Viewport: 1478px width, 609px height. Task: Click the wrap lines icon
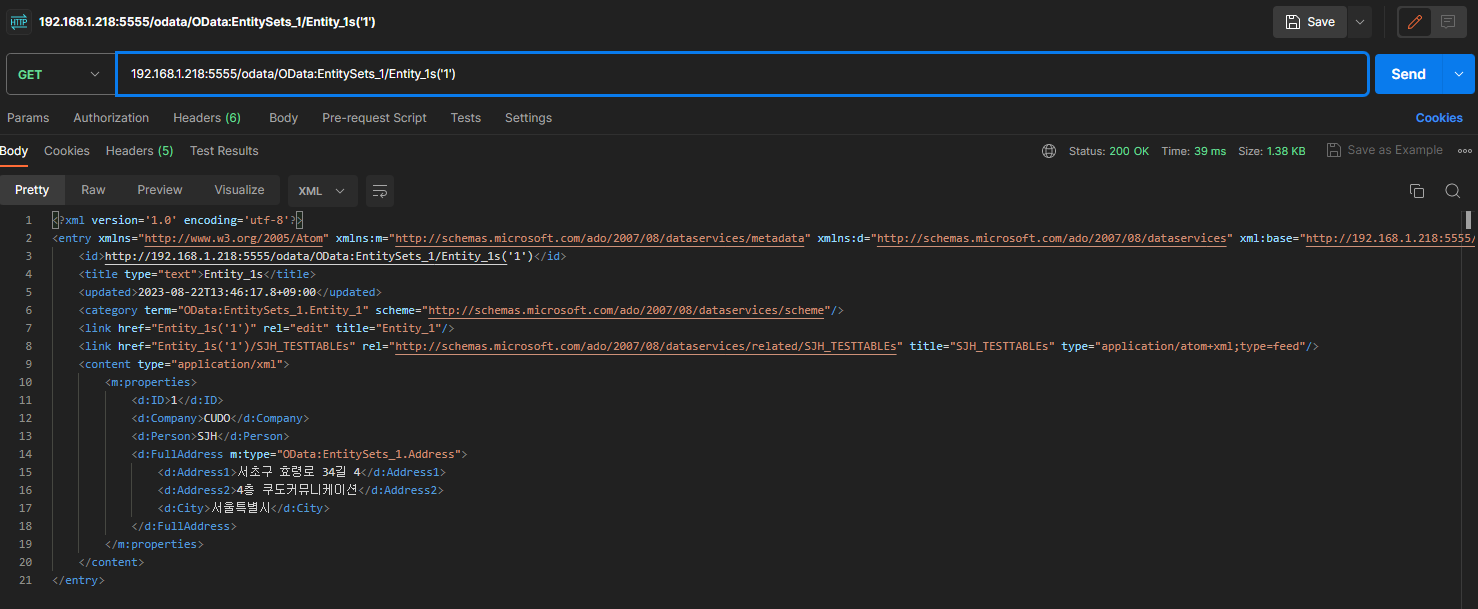pyautogui.click(x=379, y=191)
